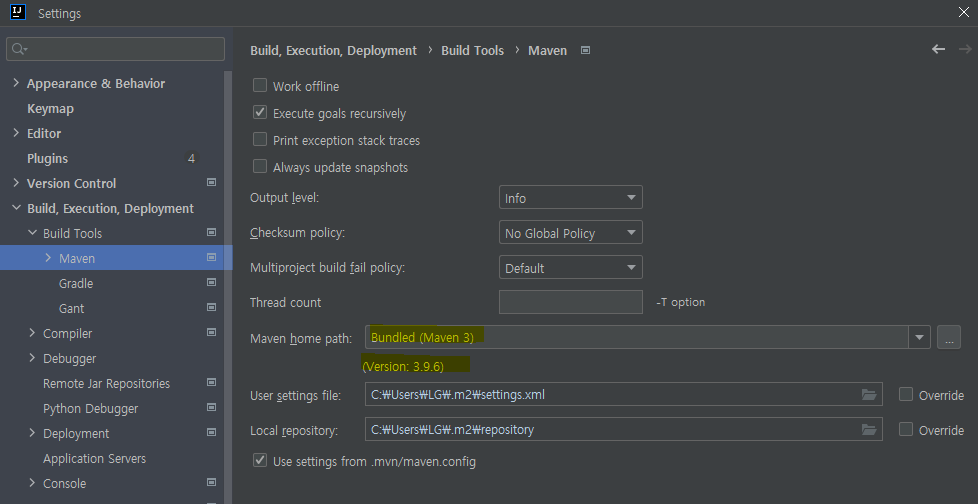This screenshot has width=978, height=504.
Task: Open Remote Jar Repositories settings
Action: tap(107, 383)
